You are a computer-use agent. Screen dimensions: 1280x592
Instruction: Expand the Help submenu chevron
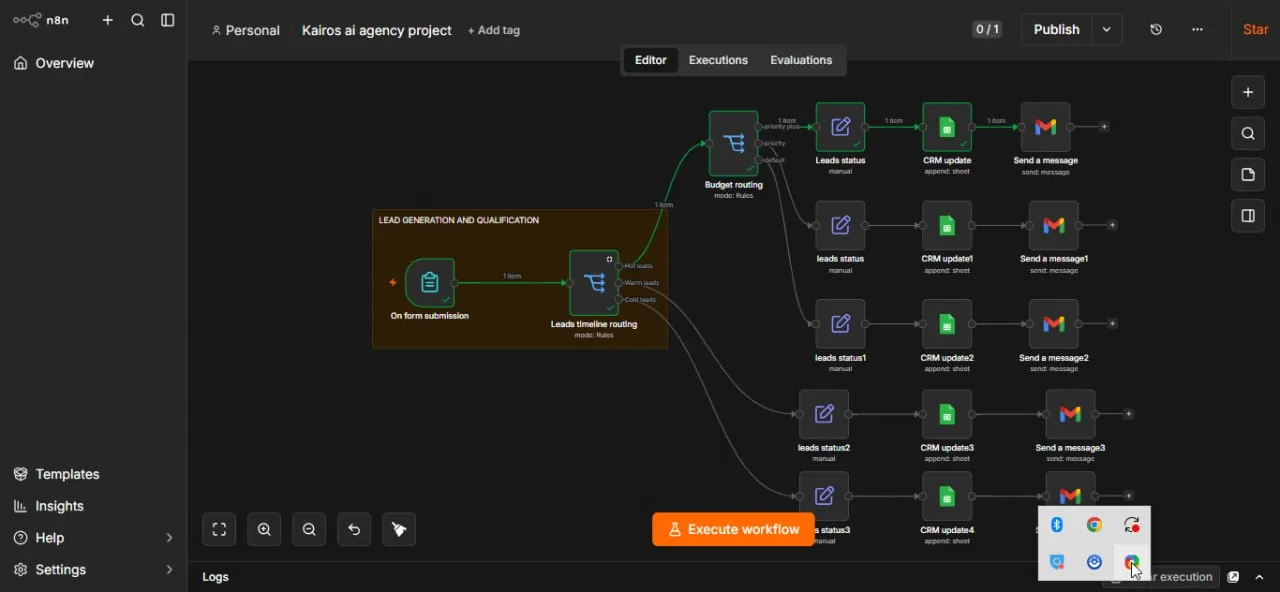point(169,538)
